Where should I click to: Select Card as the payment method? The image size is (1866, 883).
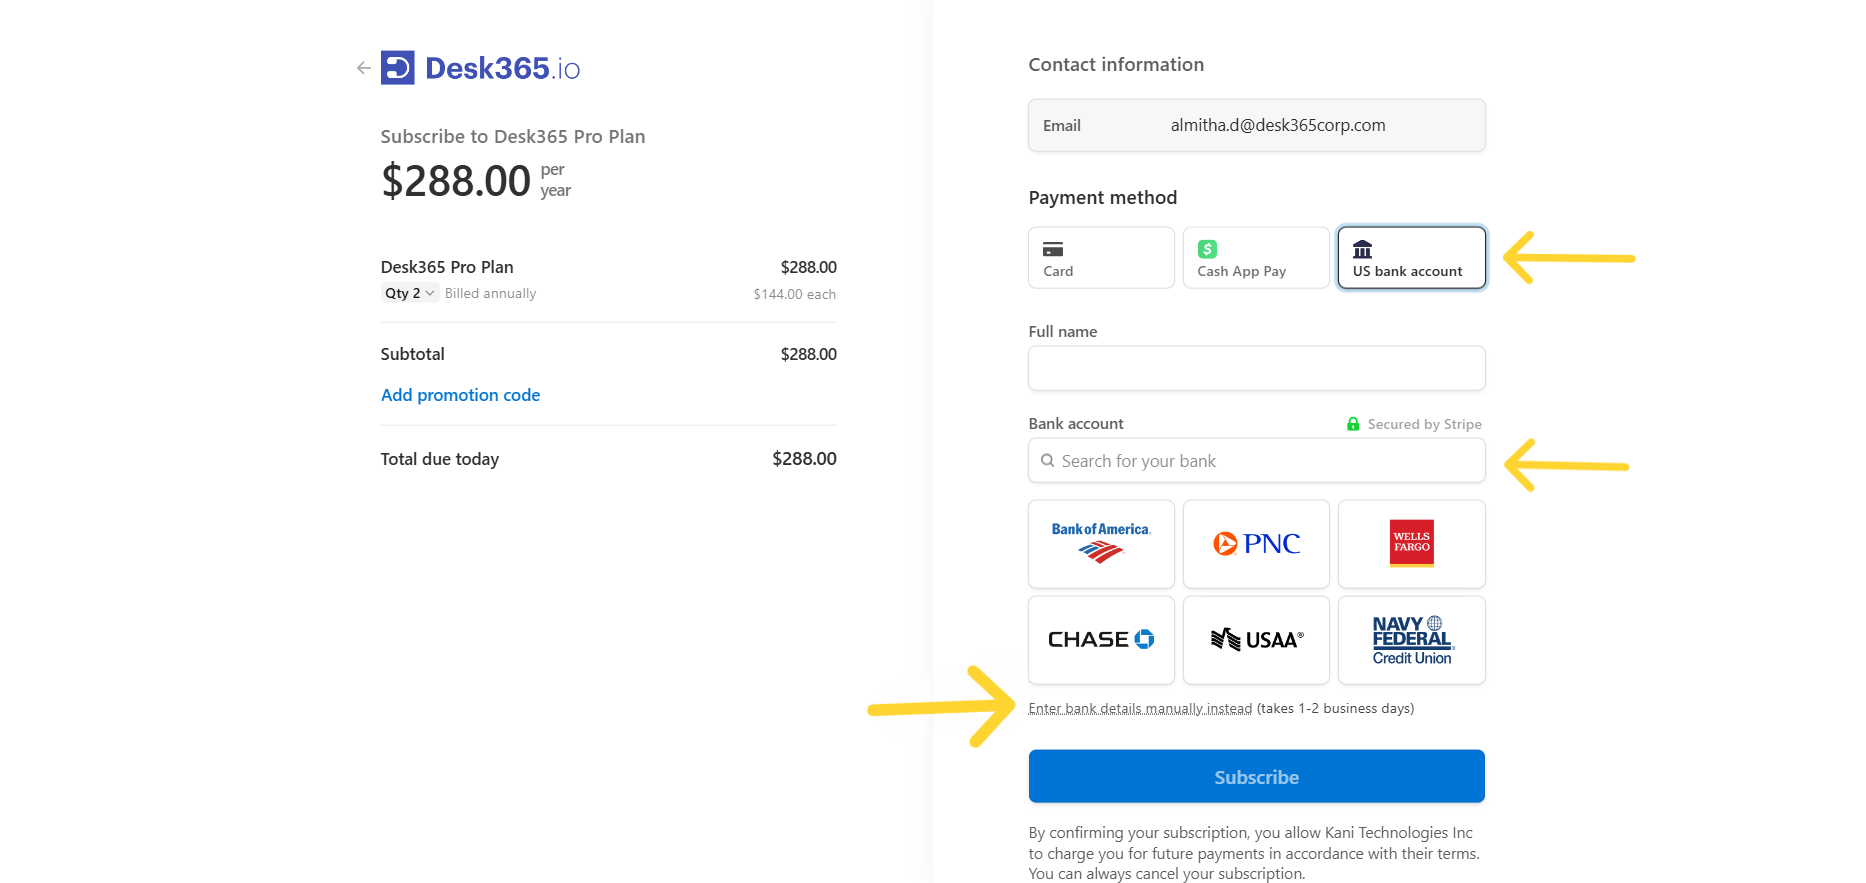(1100, 257)
